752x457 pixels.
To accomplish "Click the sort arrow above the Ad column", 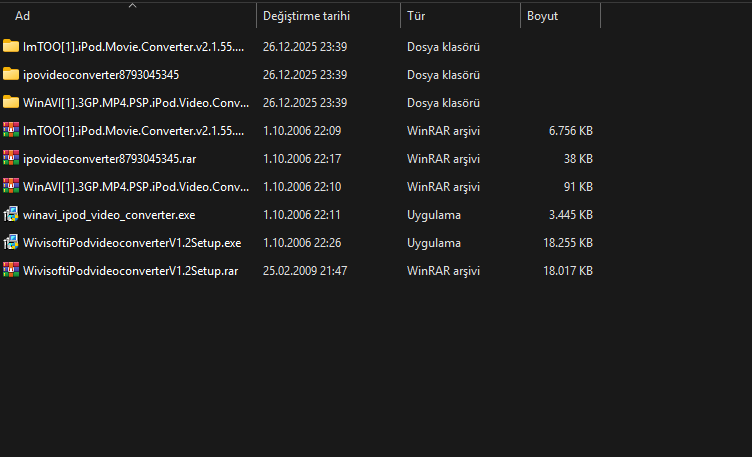I will (133, 6).
